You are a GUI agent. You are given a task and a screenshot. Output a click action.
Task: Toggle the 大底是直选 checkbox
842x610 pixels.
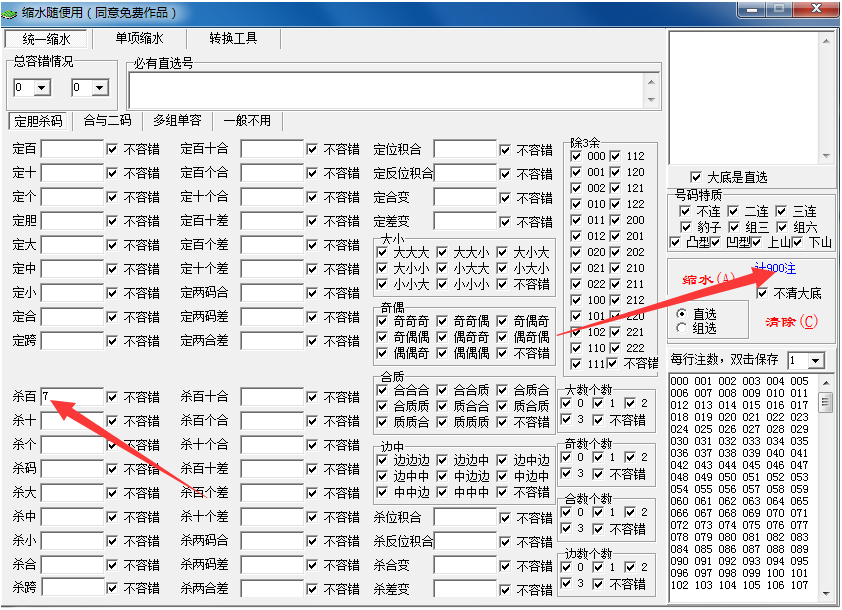coord(697,177)
